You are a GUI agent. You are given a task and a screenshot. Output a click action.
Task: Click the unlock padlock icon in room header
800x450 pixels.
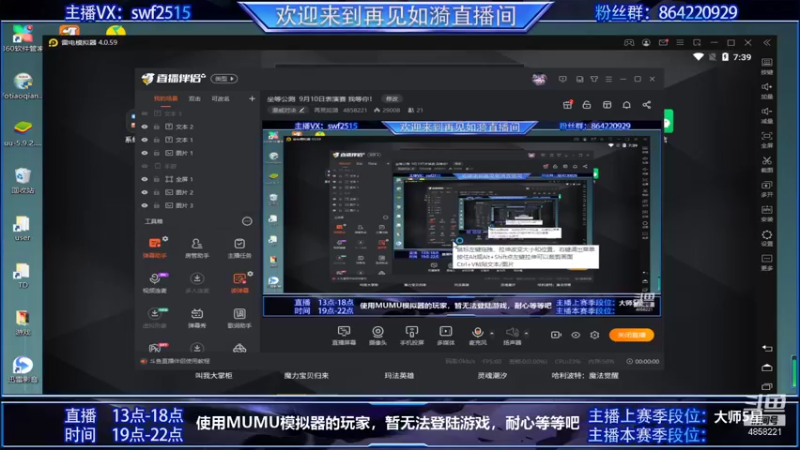(587, 105)
